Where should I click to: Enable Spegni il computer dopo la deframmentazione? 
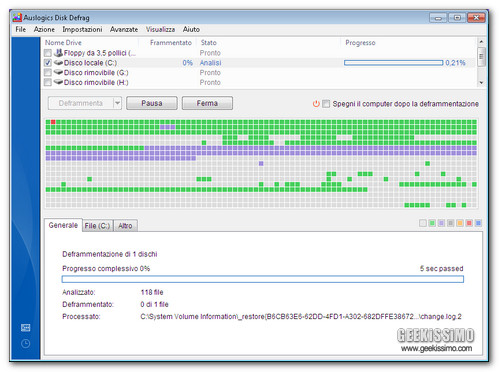[326, 104]
